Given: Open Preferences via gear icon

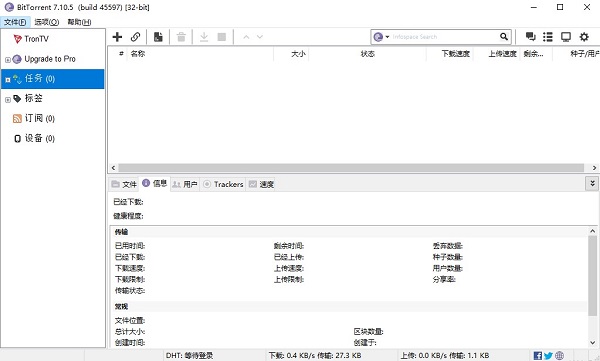Looking at the screenshot, I should tap(584, 37).
